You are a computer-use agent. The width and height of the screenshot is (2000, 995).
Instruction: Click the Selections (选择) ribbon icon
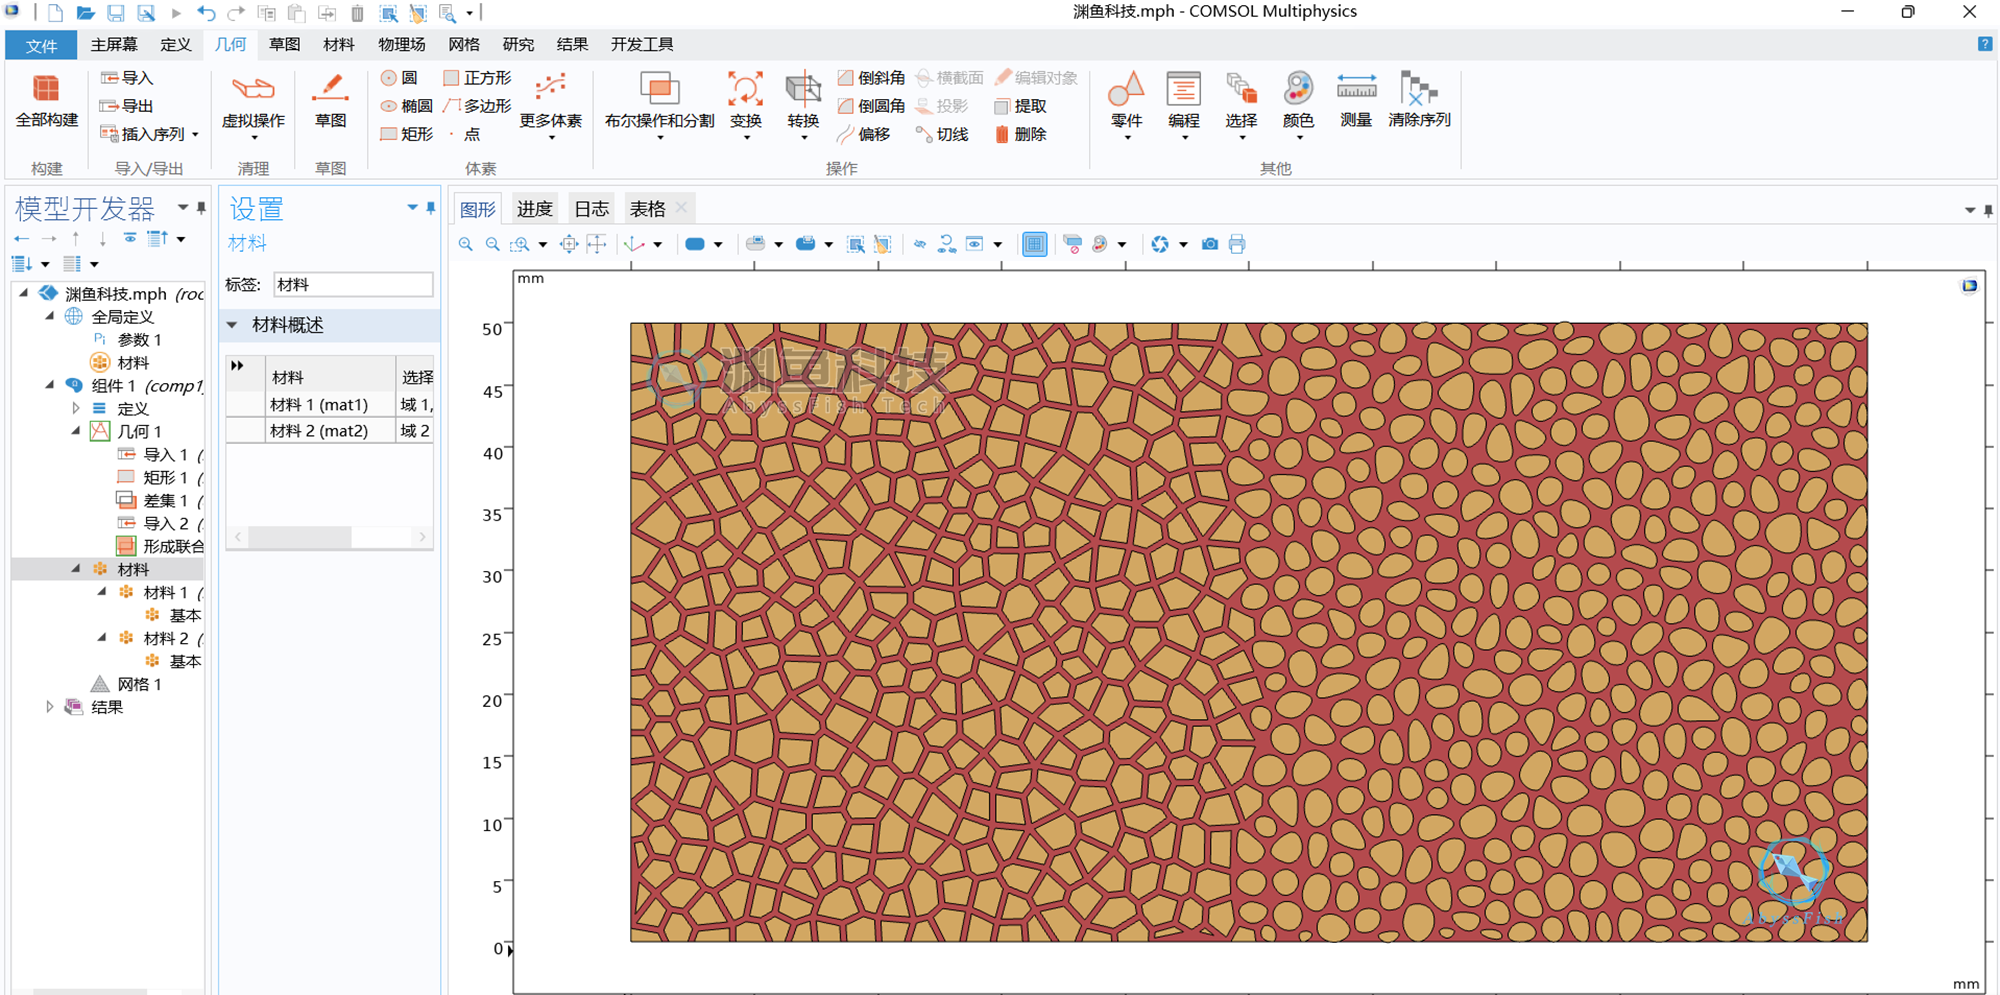point(1241,105)
